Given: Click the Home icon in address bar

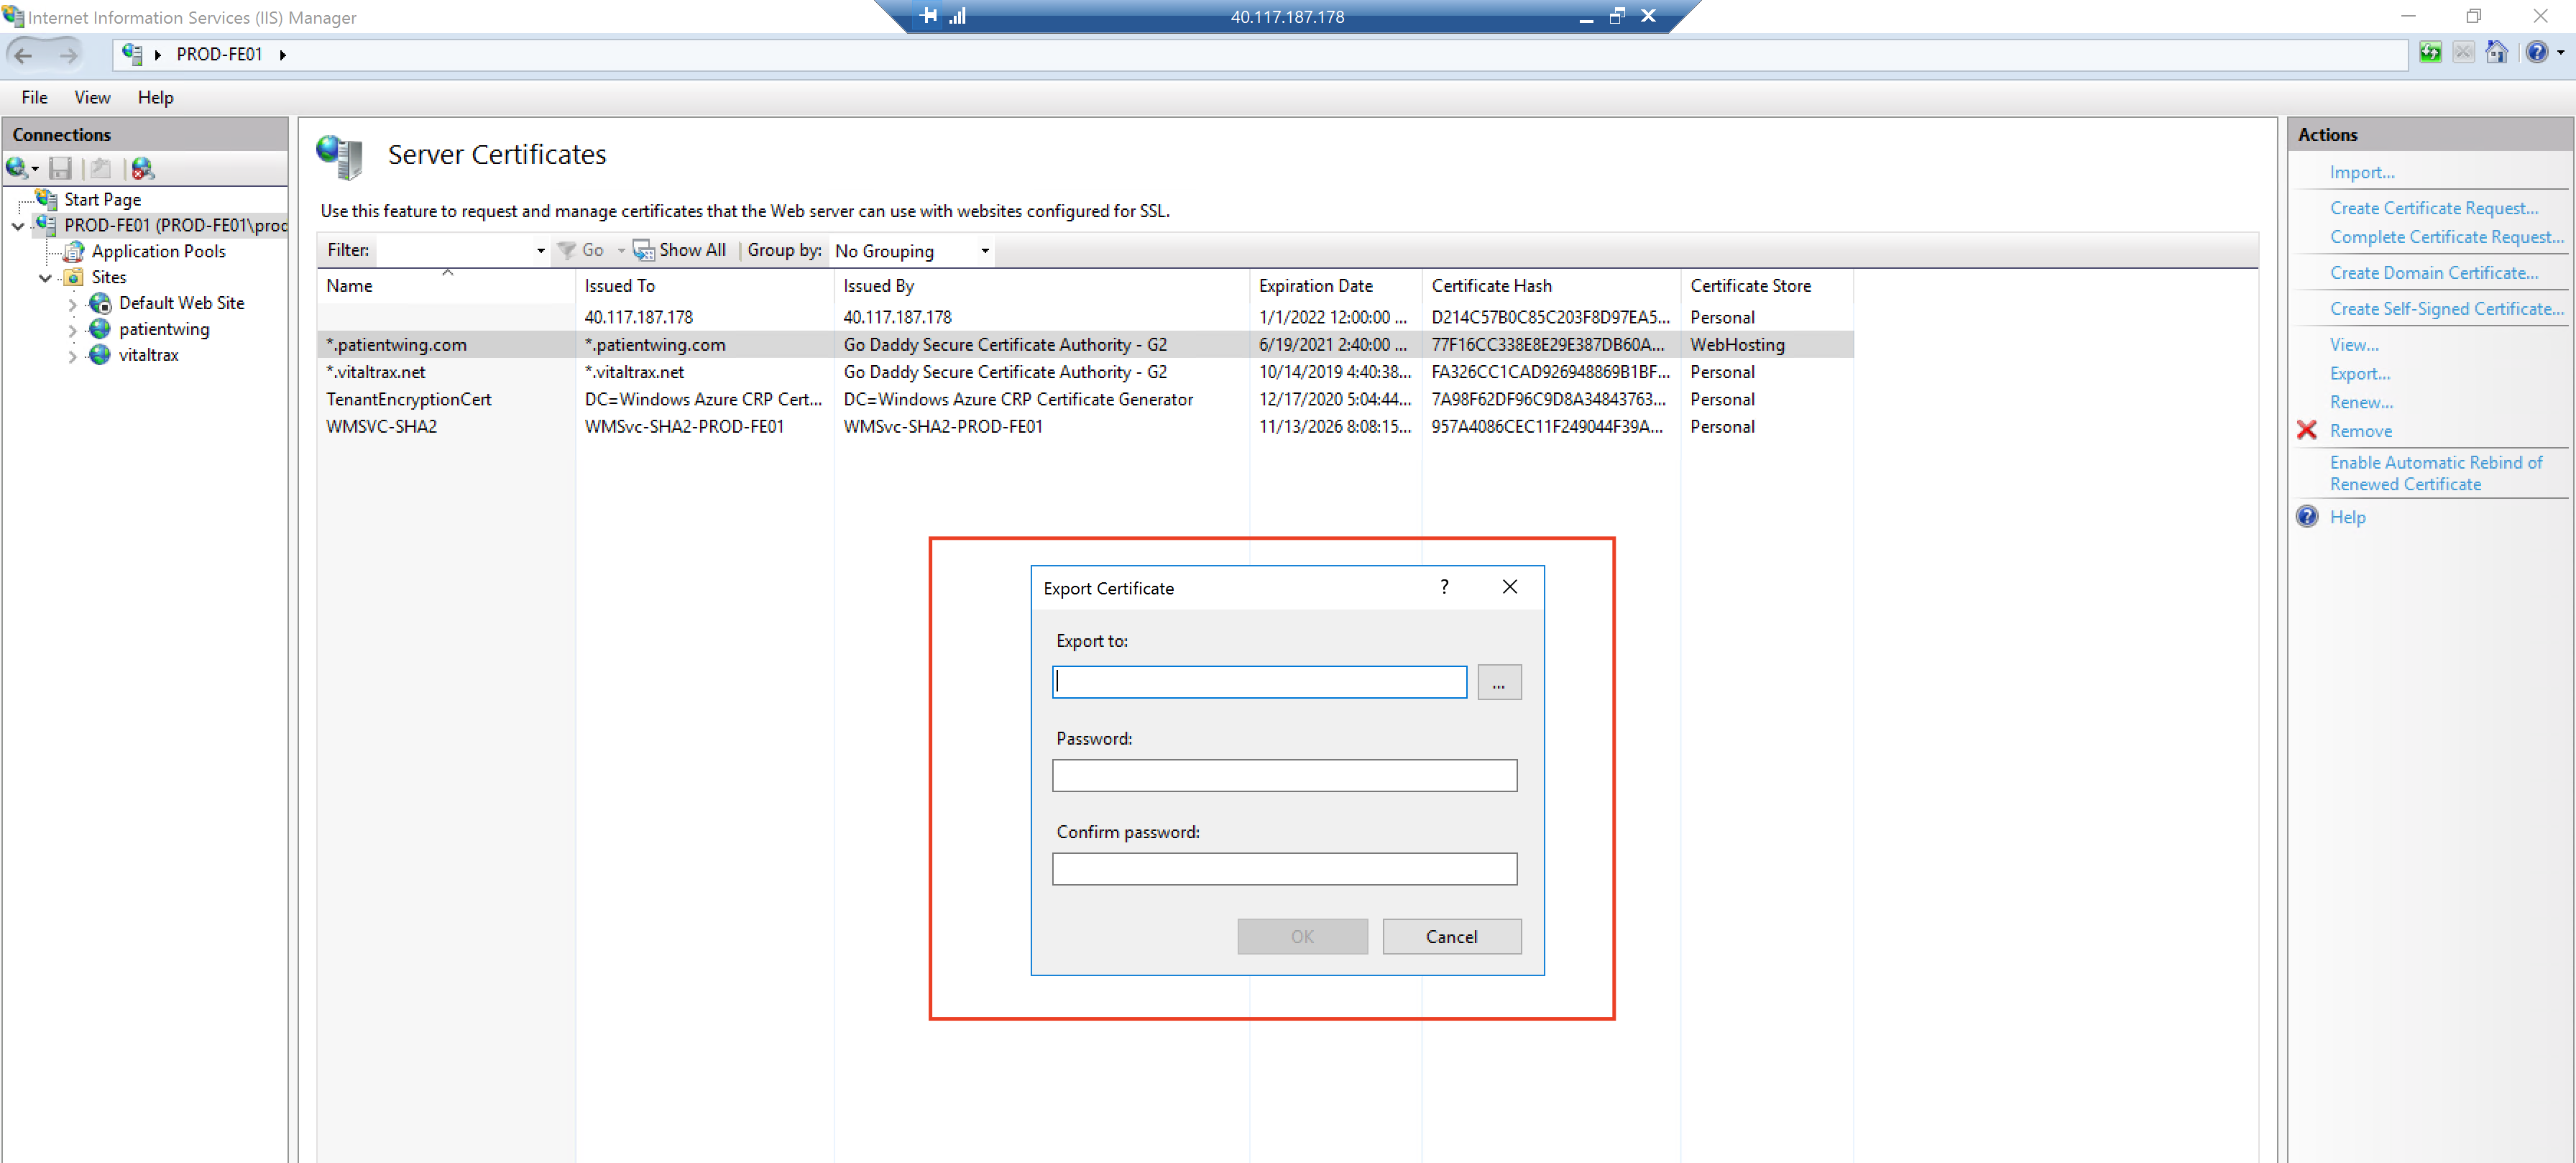Looking at the screenshot, I should (x=2496, y=53).
